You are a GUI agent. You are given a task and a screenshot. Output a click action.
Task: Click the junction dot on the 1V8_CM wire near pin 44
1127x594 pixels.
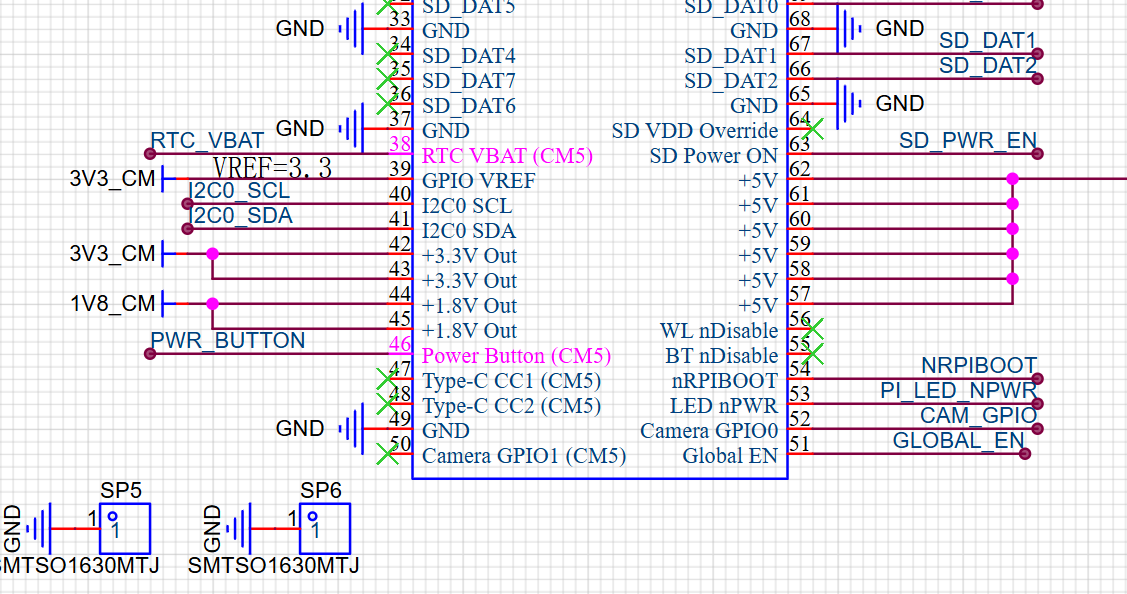(212, 303)
